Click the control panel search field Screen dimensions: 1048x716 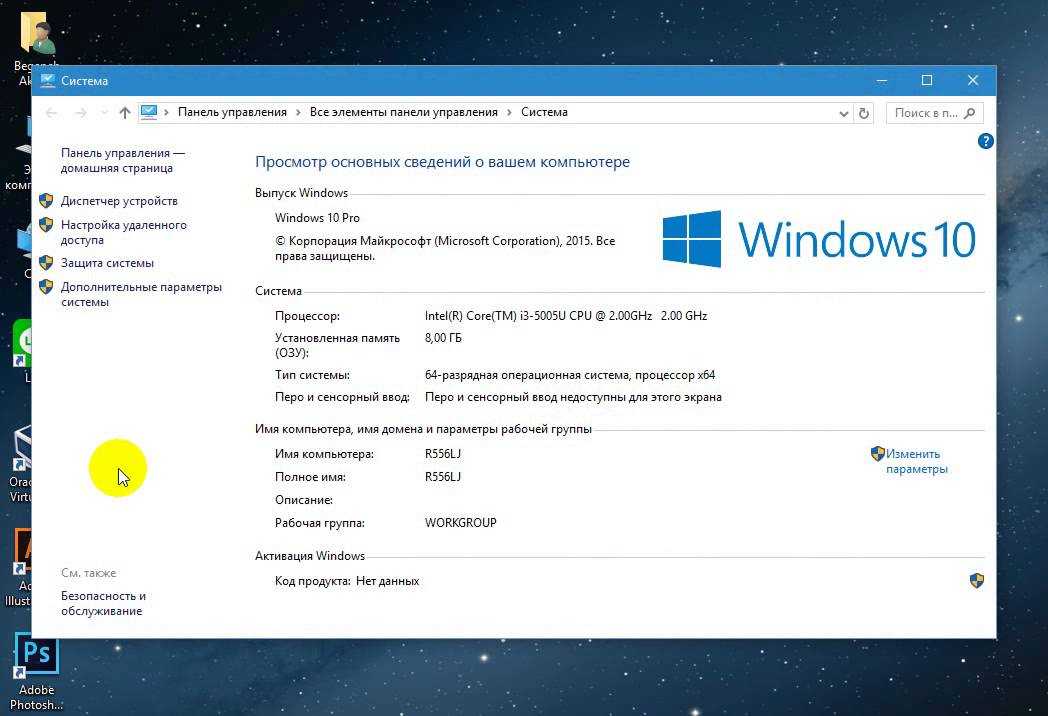click(934, 113)
